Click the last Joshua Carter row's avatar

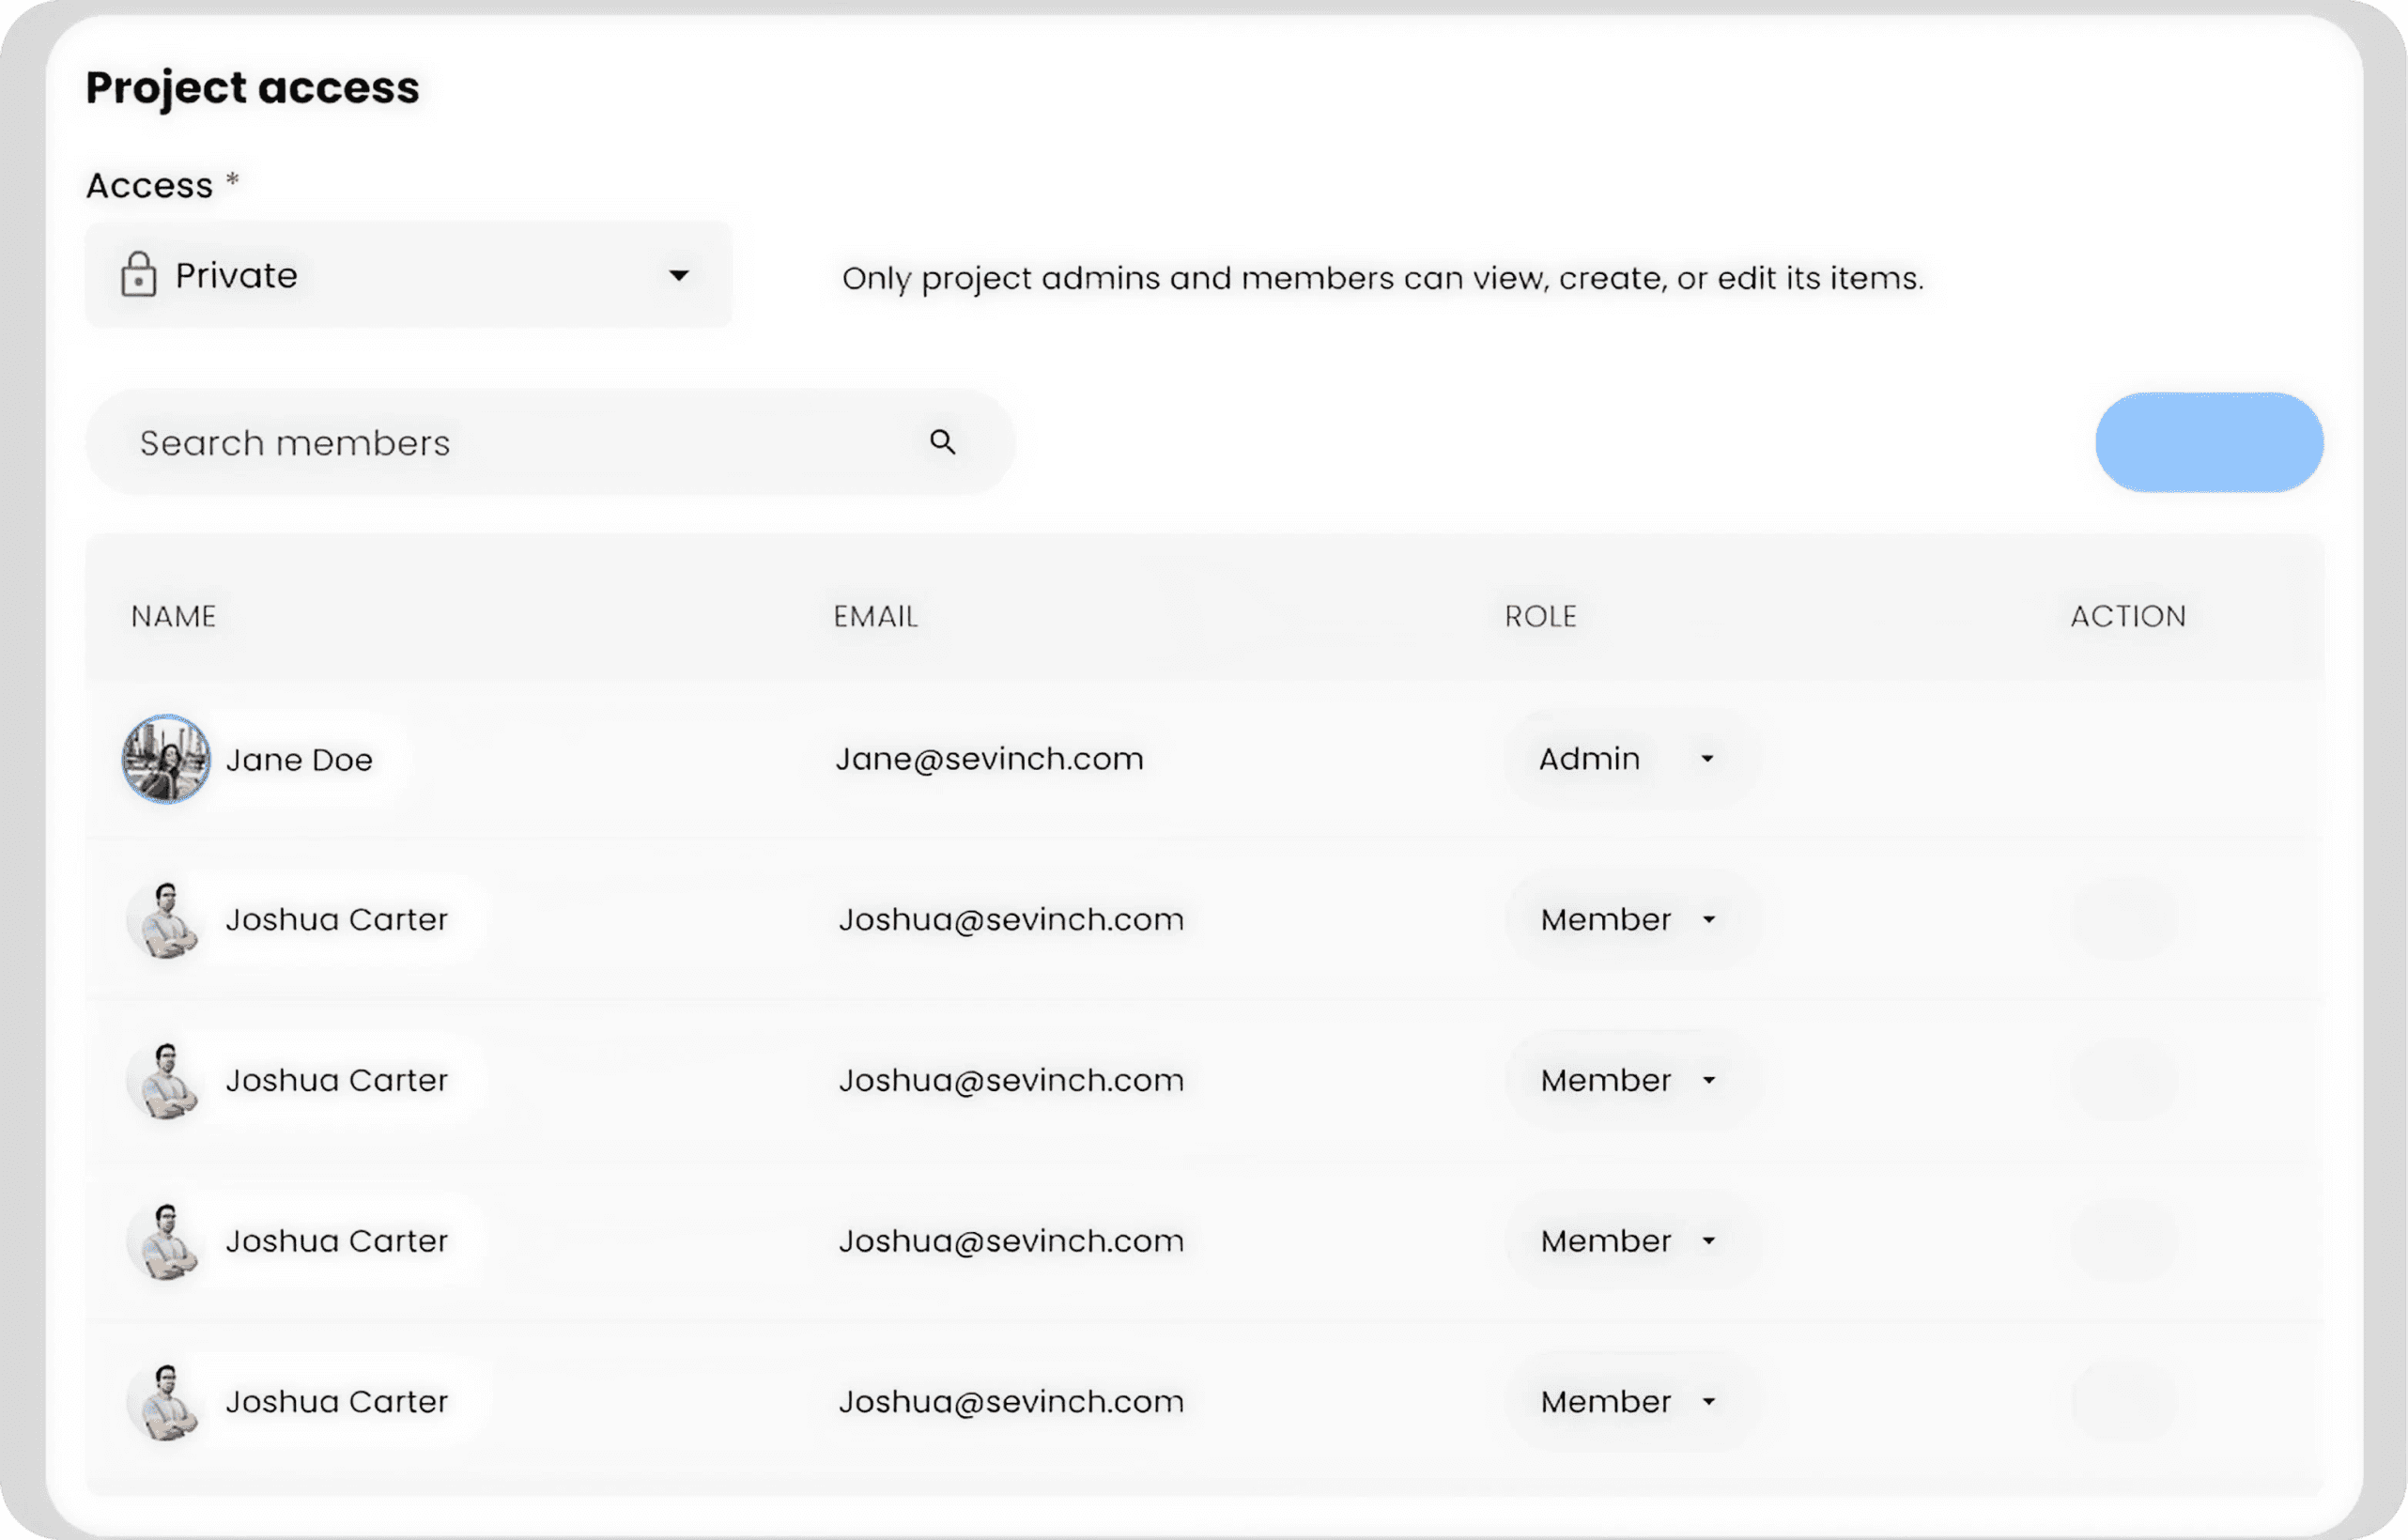[x=166, y=1401]
